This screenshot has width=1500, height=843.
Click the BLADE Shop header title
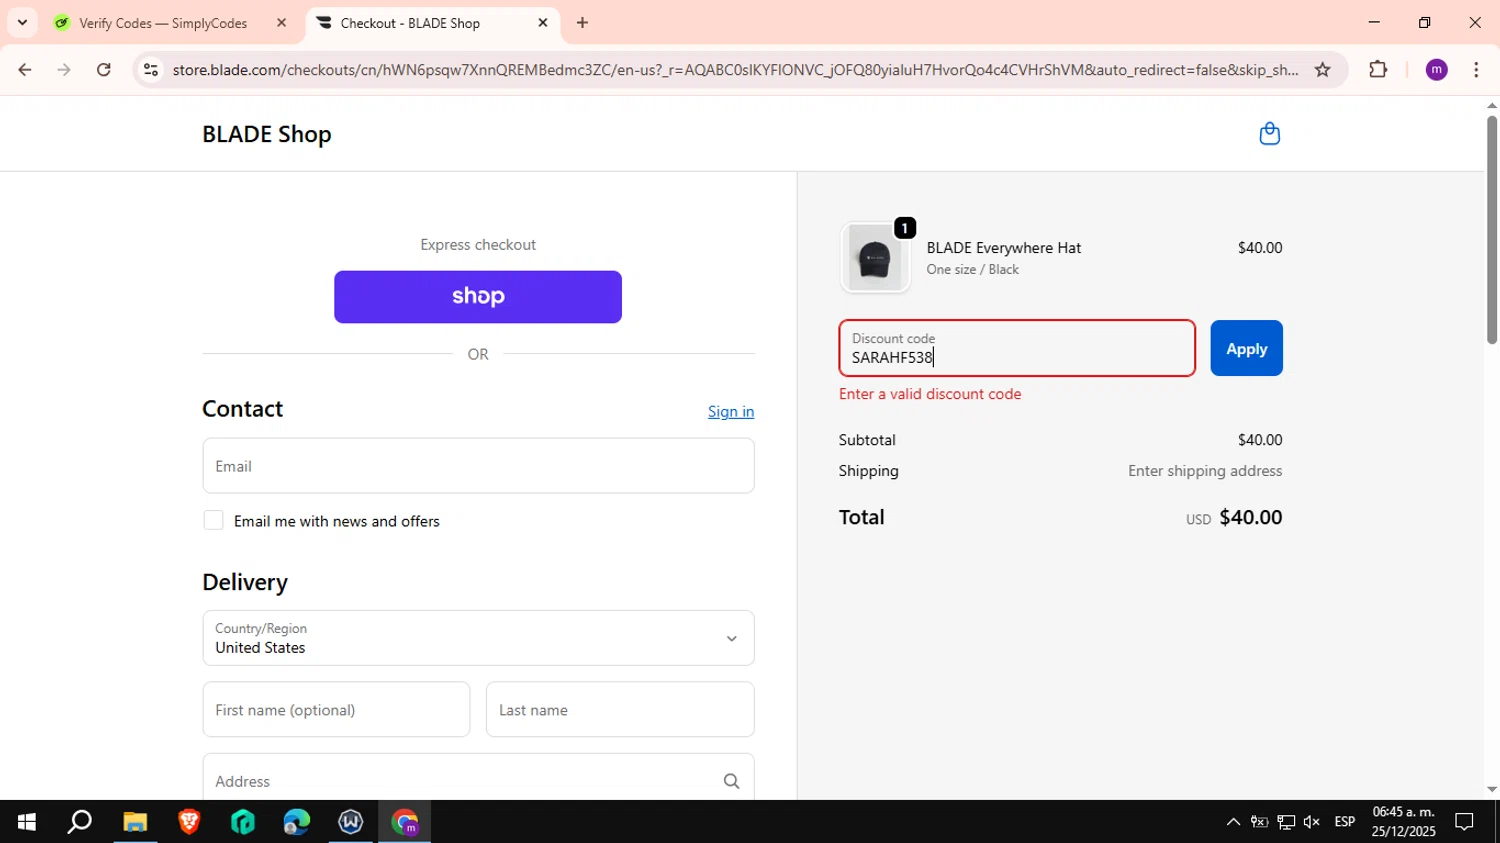(267, 134)
